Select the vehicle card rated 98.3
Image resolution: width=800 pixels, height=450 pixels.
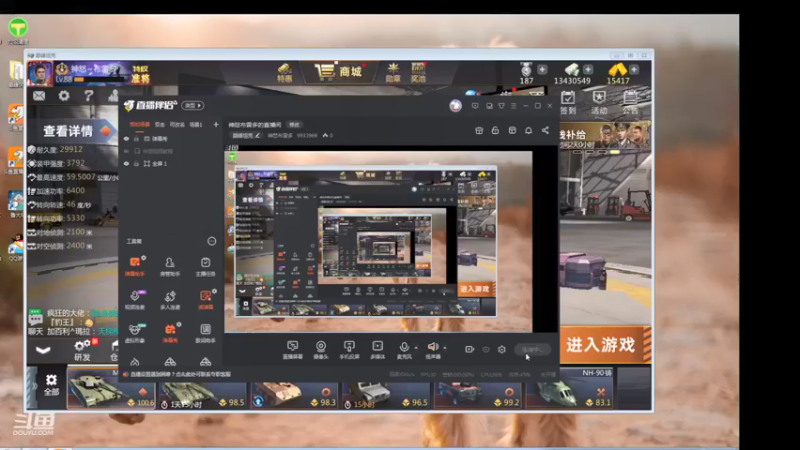294,395
